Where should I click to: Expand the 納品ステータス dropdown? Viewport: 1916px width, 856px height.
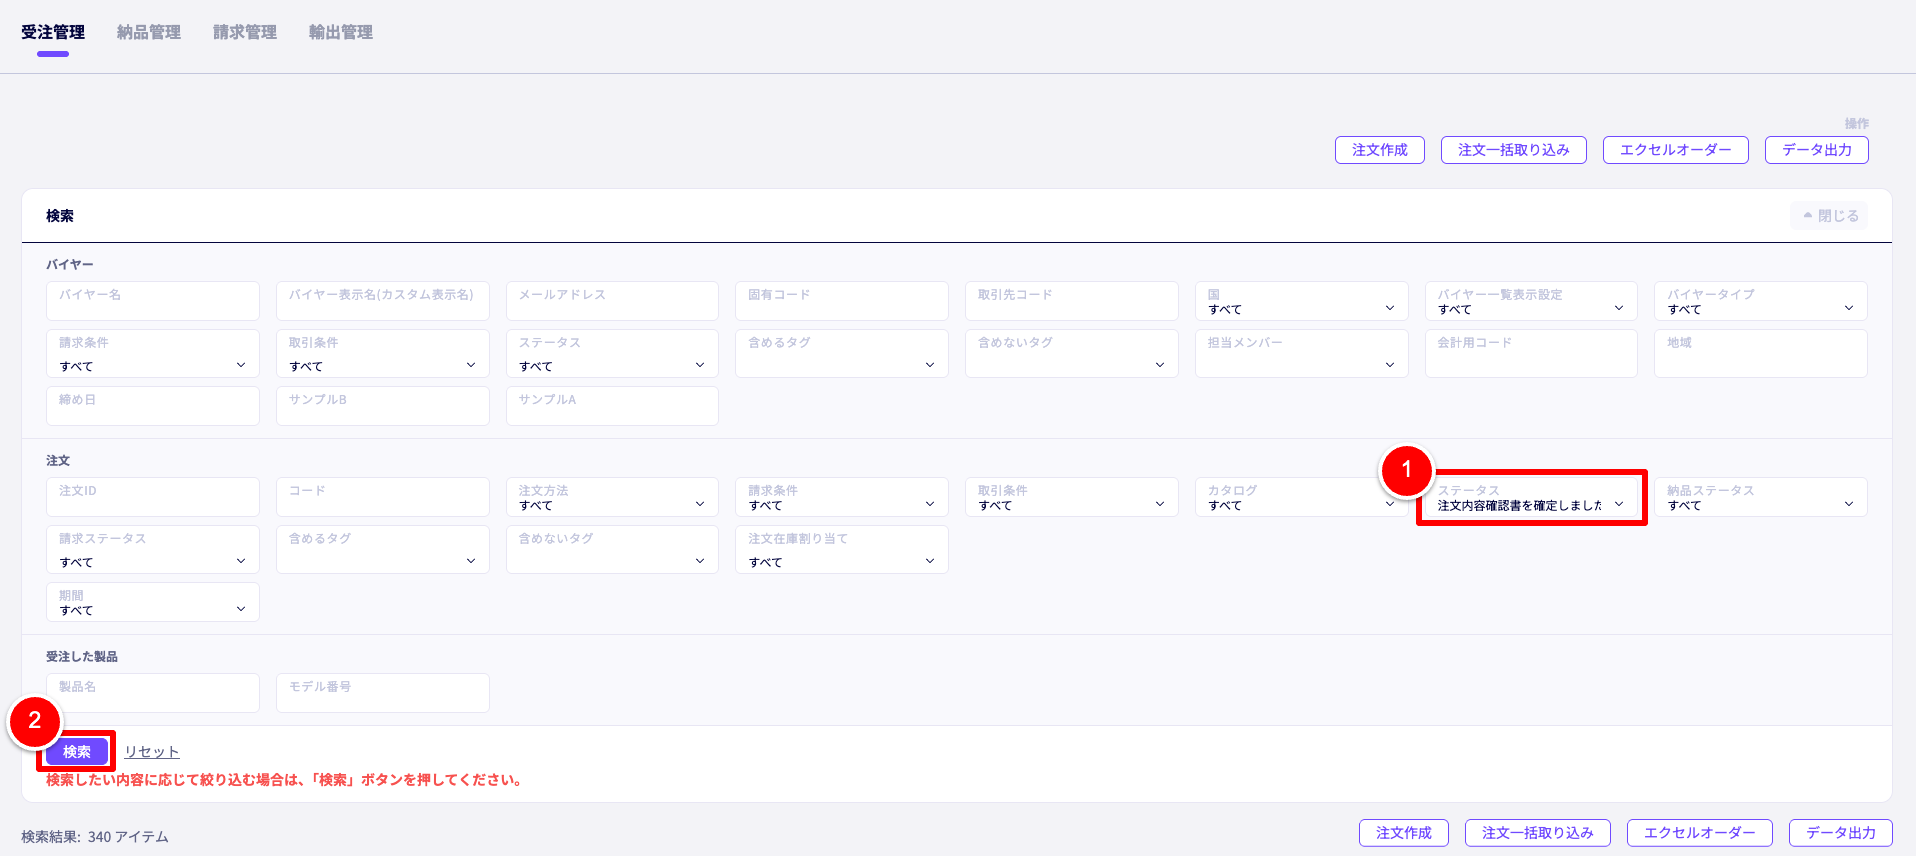1760,498
